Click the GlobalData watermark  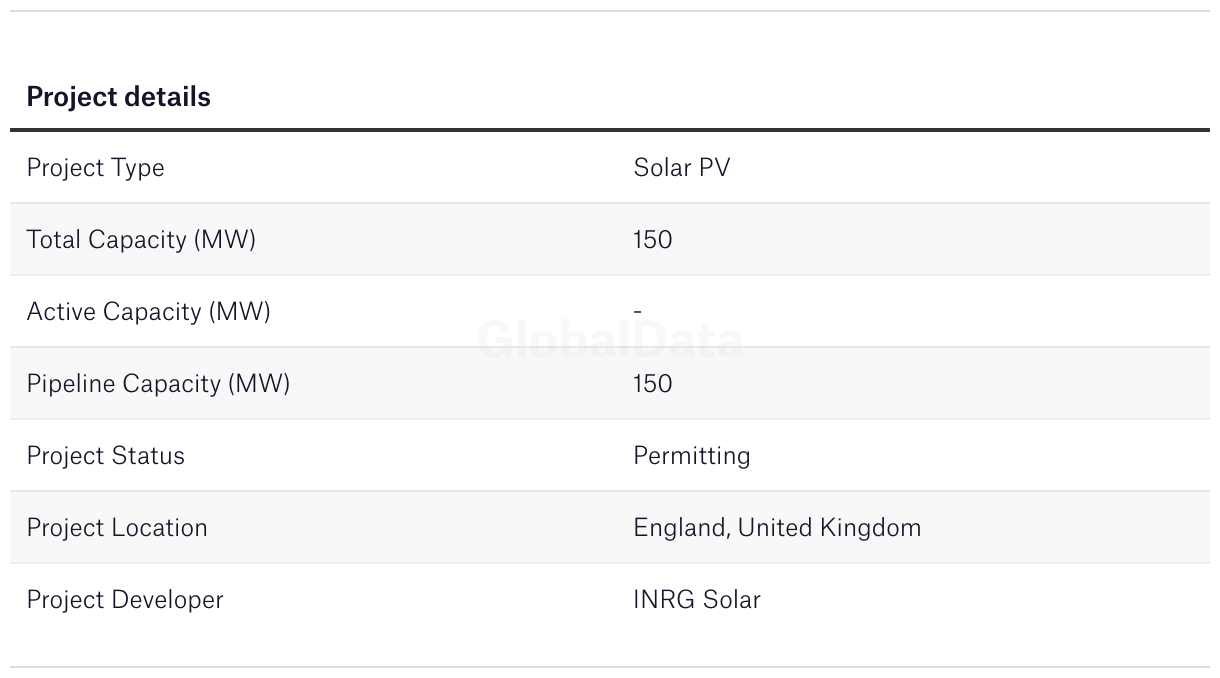[610, 341]
